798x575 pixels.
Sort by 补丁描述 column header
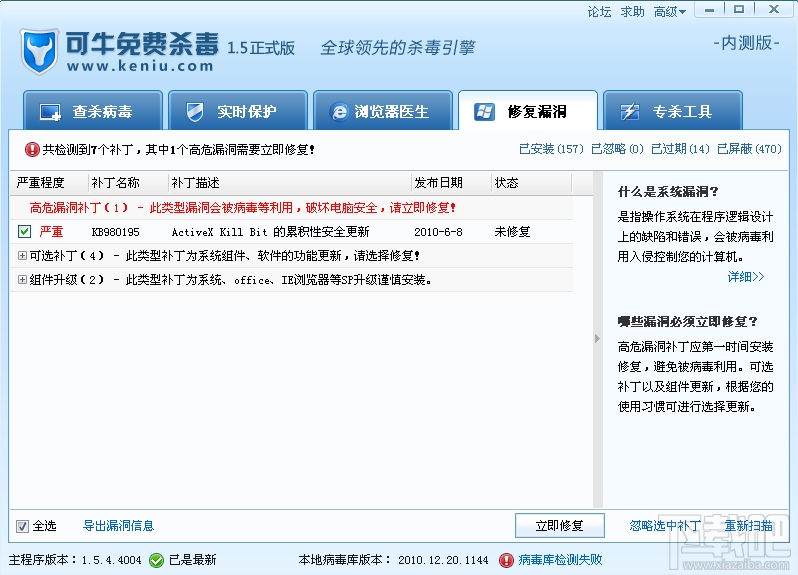click(290, 183)
